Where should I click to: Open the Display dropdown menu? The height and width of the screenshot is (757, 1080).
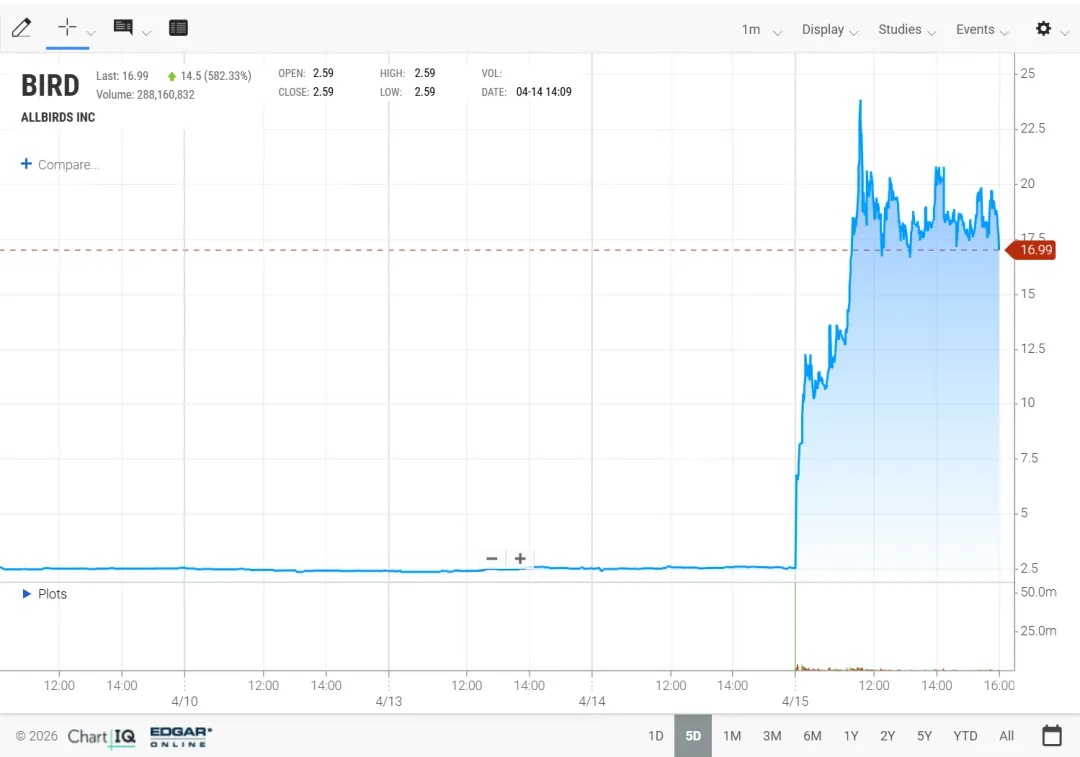pos(829,30)
